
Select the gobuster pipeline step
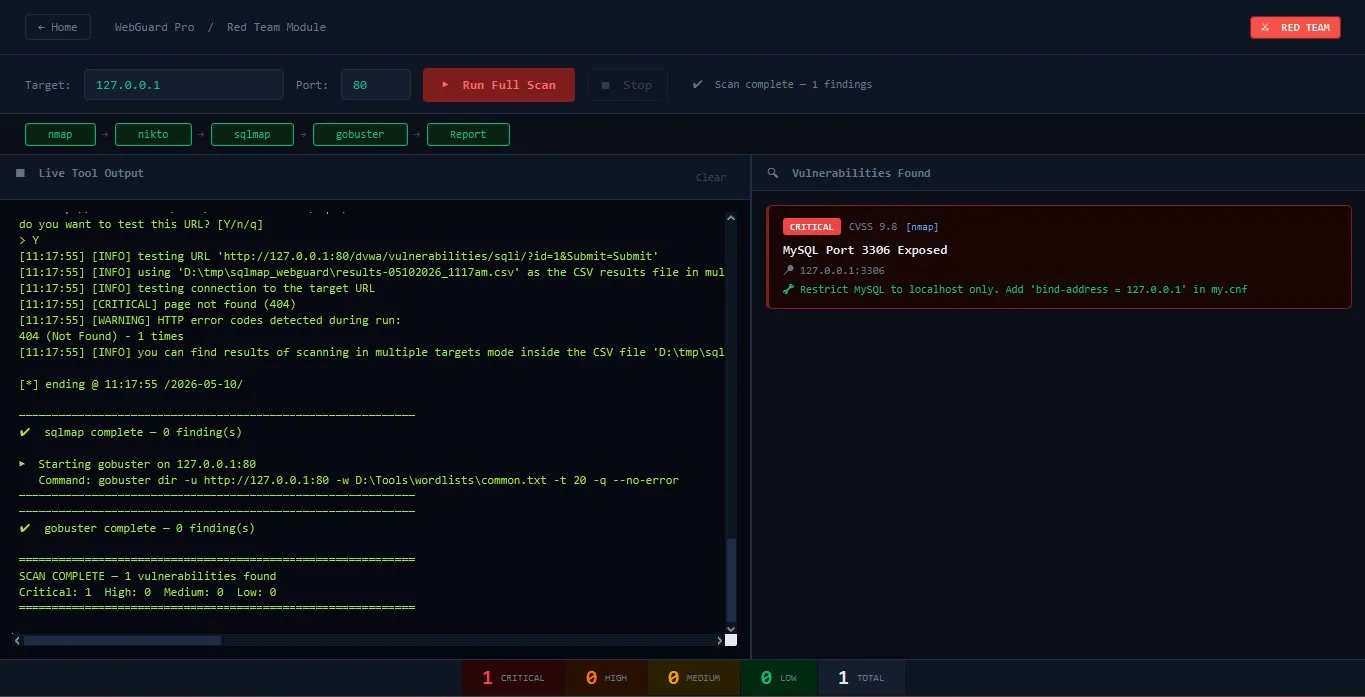tap(360, 134)
